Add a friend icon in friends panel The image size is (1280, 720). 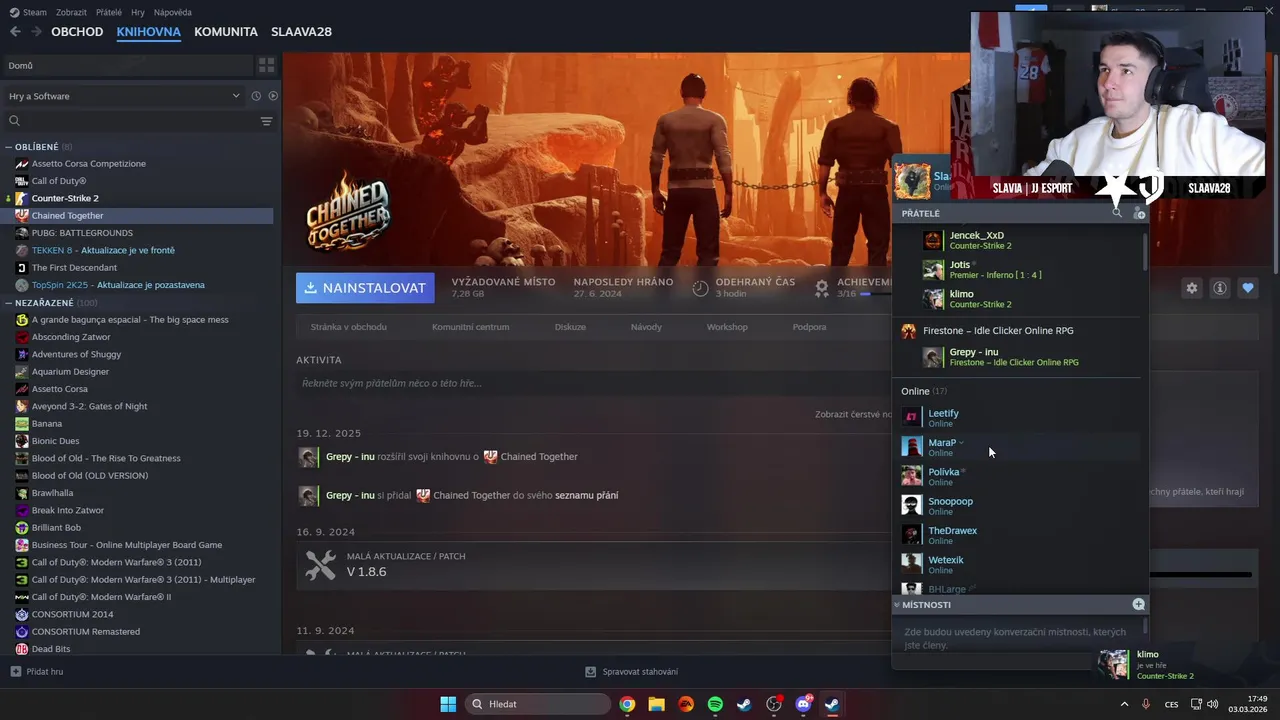pyautogui.click(x=1138, y=213)
